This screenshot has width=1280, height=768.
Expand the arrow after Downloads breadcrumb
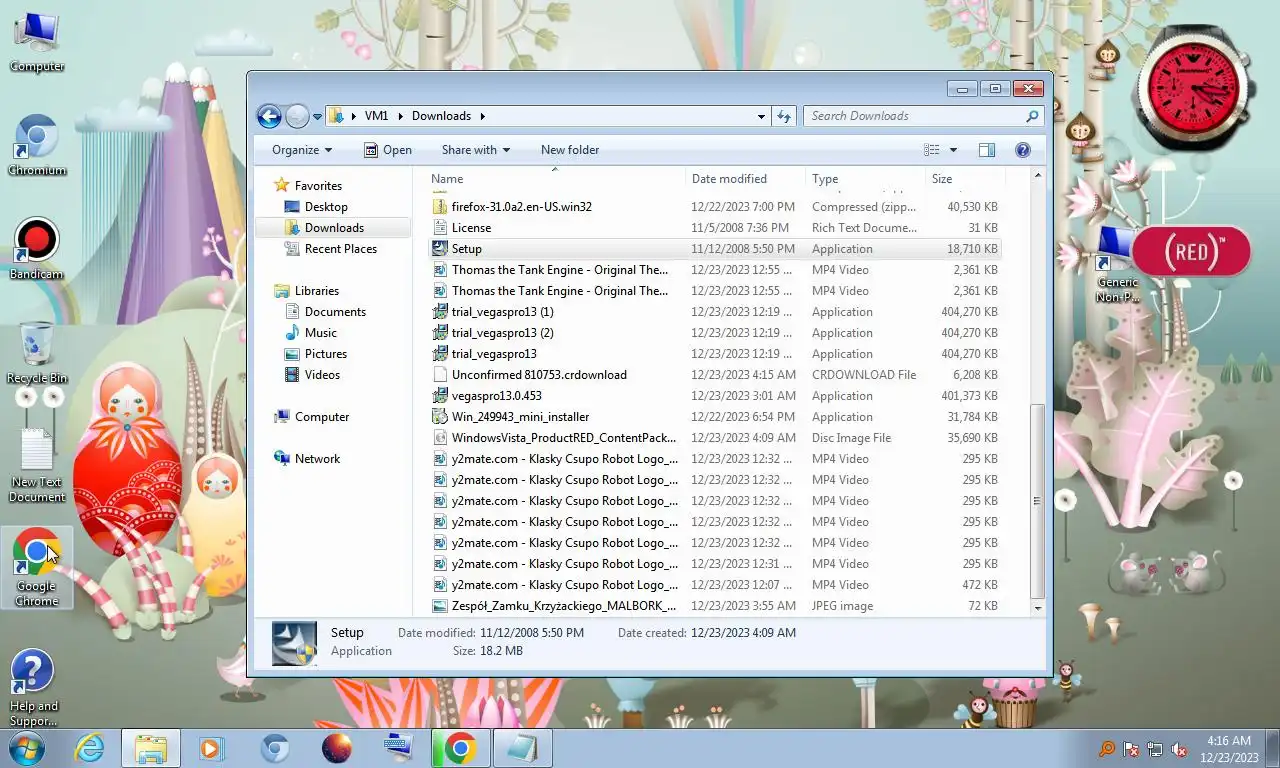coord(482,116)
